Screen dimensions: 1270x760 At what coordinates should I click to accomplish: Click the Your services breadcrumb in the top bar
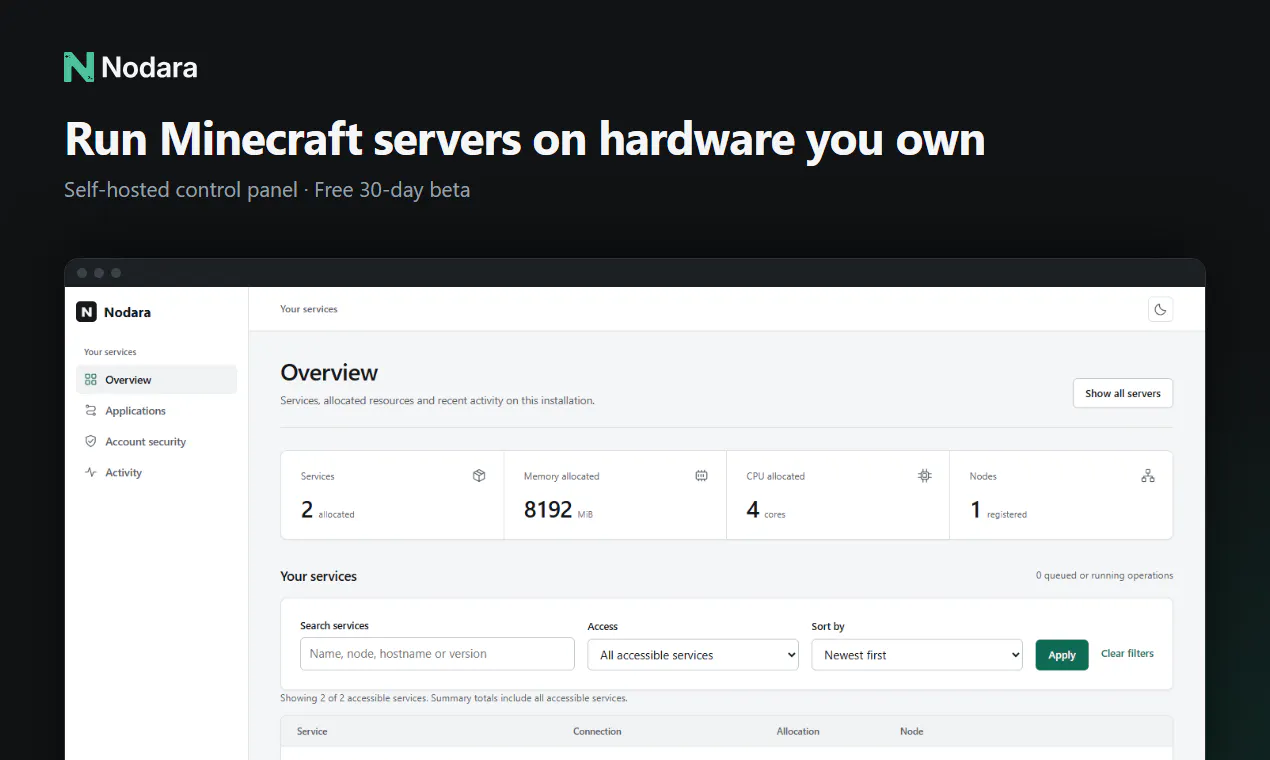click(x=309, y=309)
